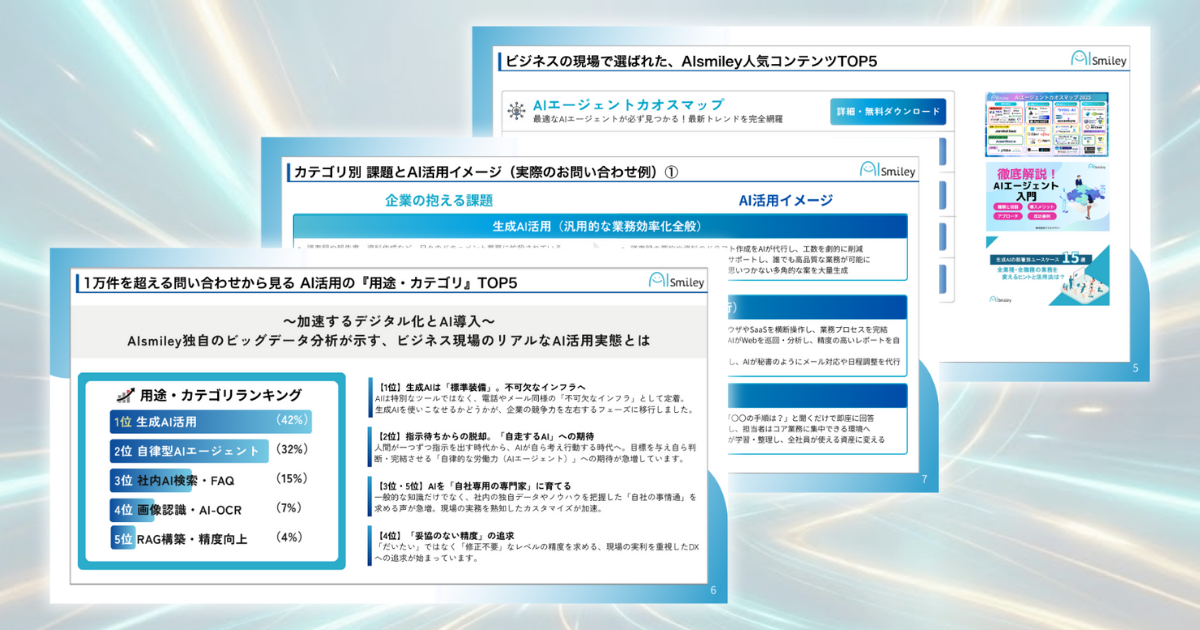Click the AIsmiley logo on slide 5
Viewport: 1200px width, 630px height.
[x=1098, y=59]
